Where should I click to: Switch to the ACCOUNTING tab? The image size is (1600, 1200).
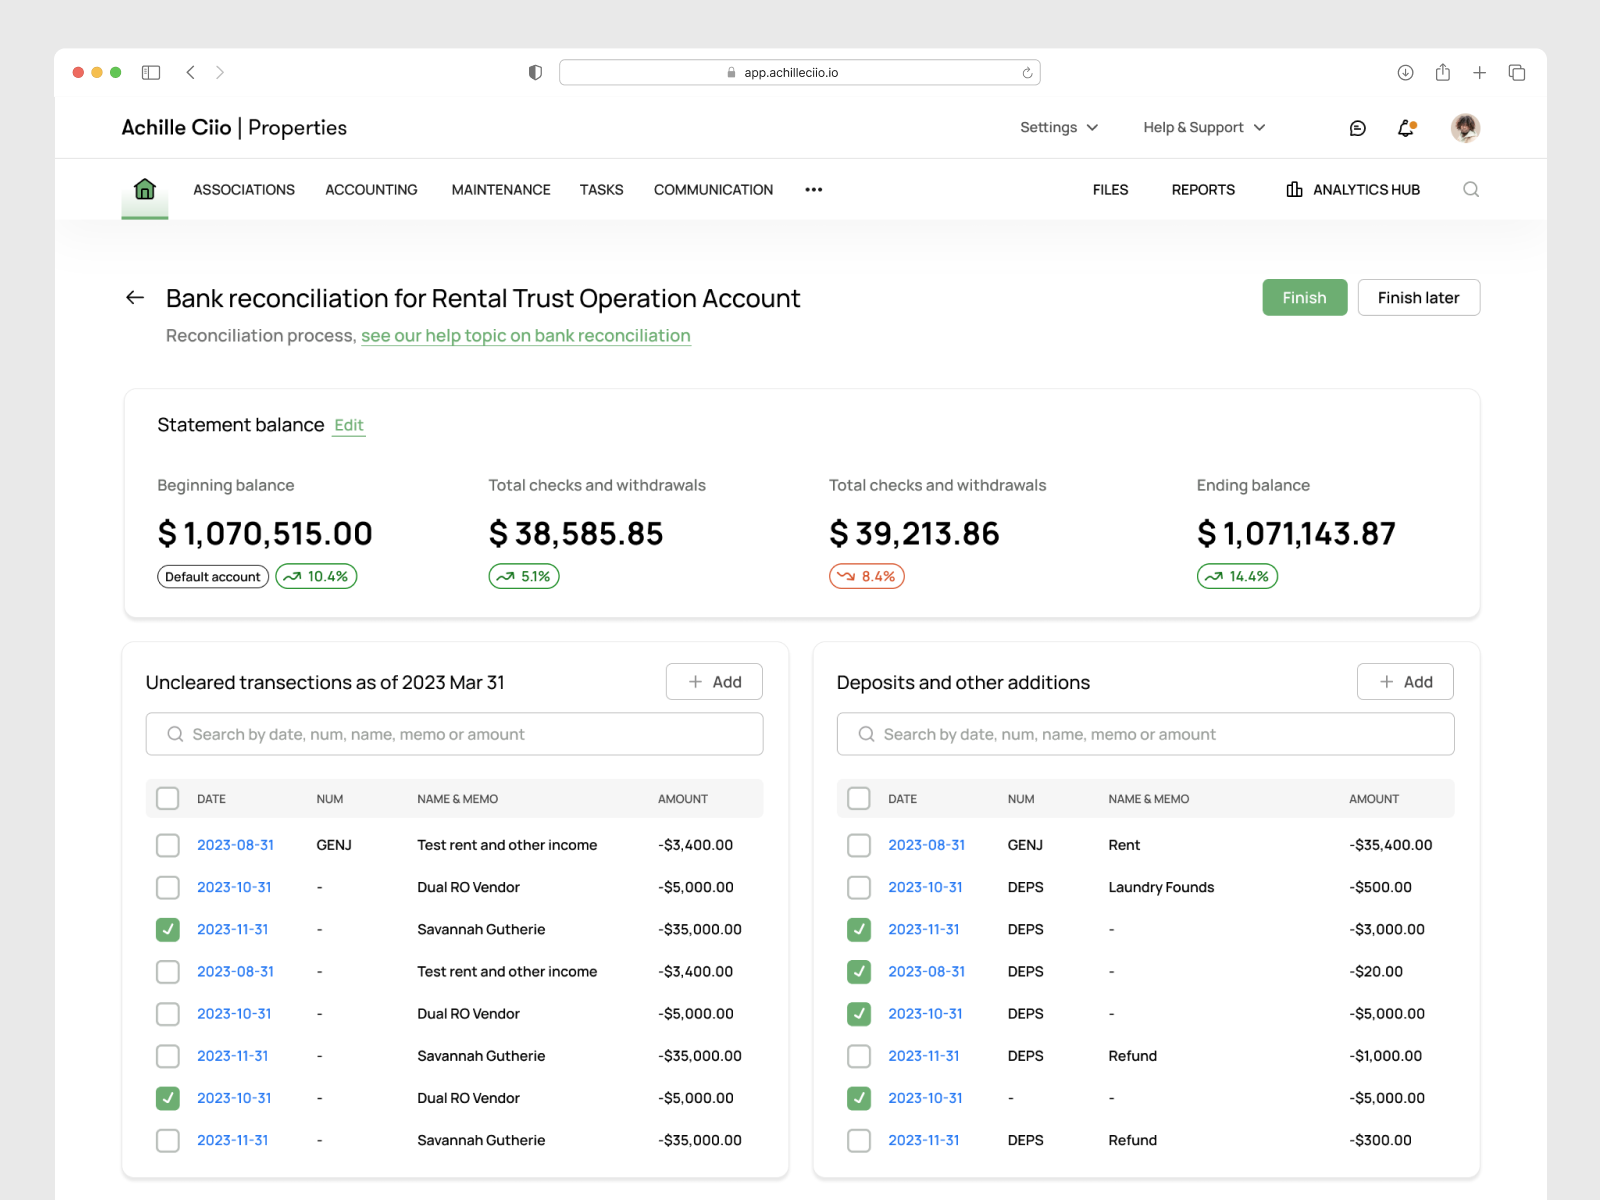coord(371,189)
